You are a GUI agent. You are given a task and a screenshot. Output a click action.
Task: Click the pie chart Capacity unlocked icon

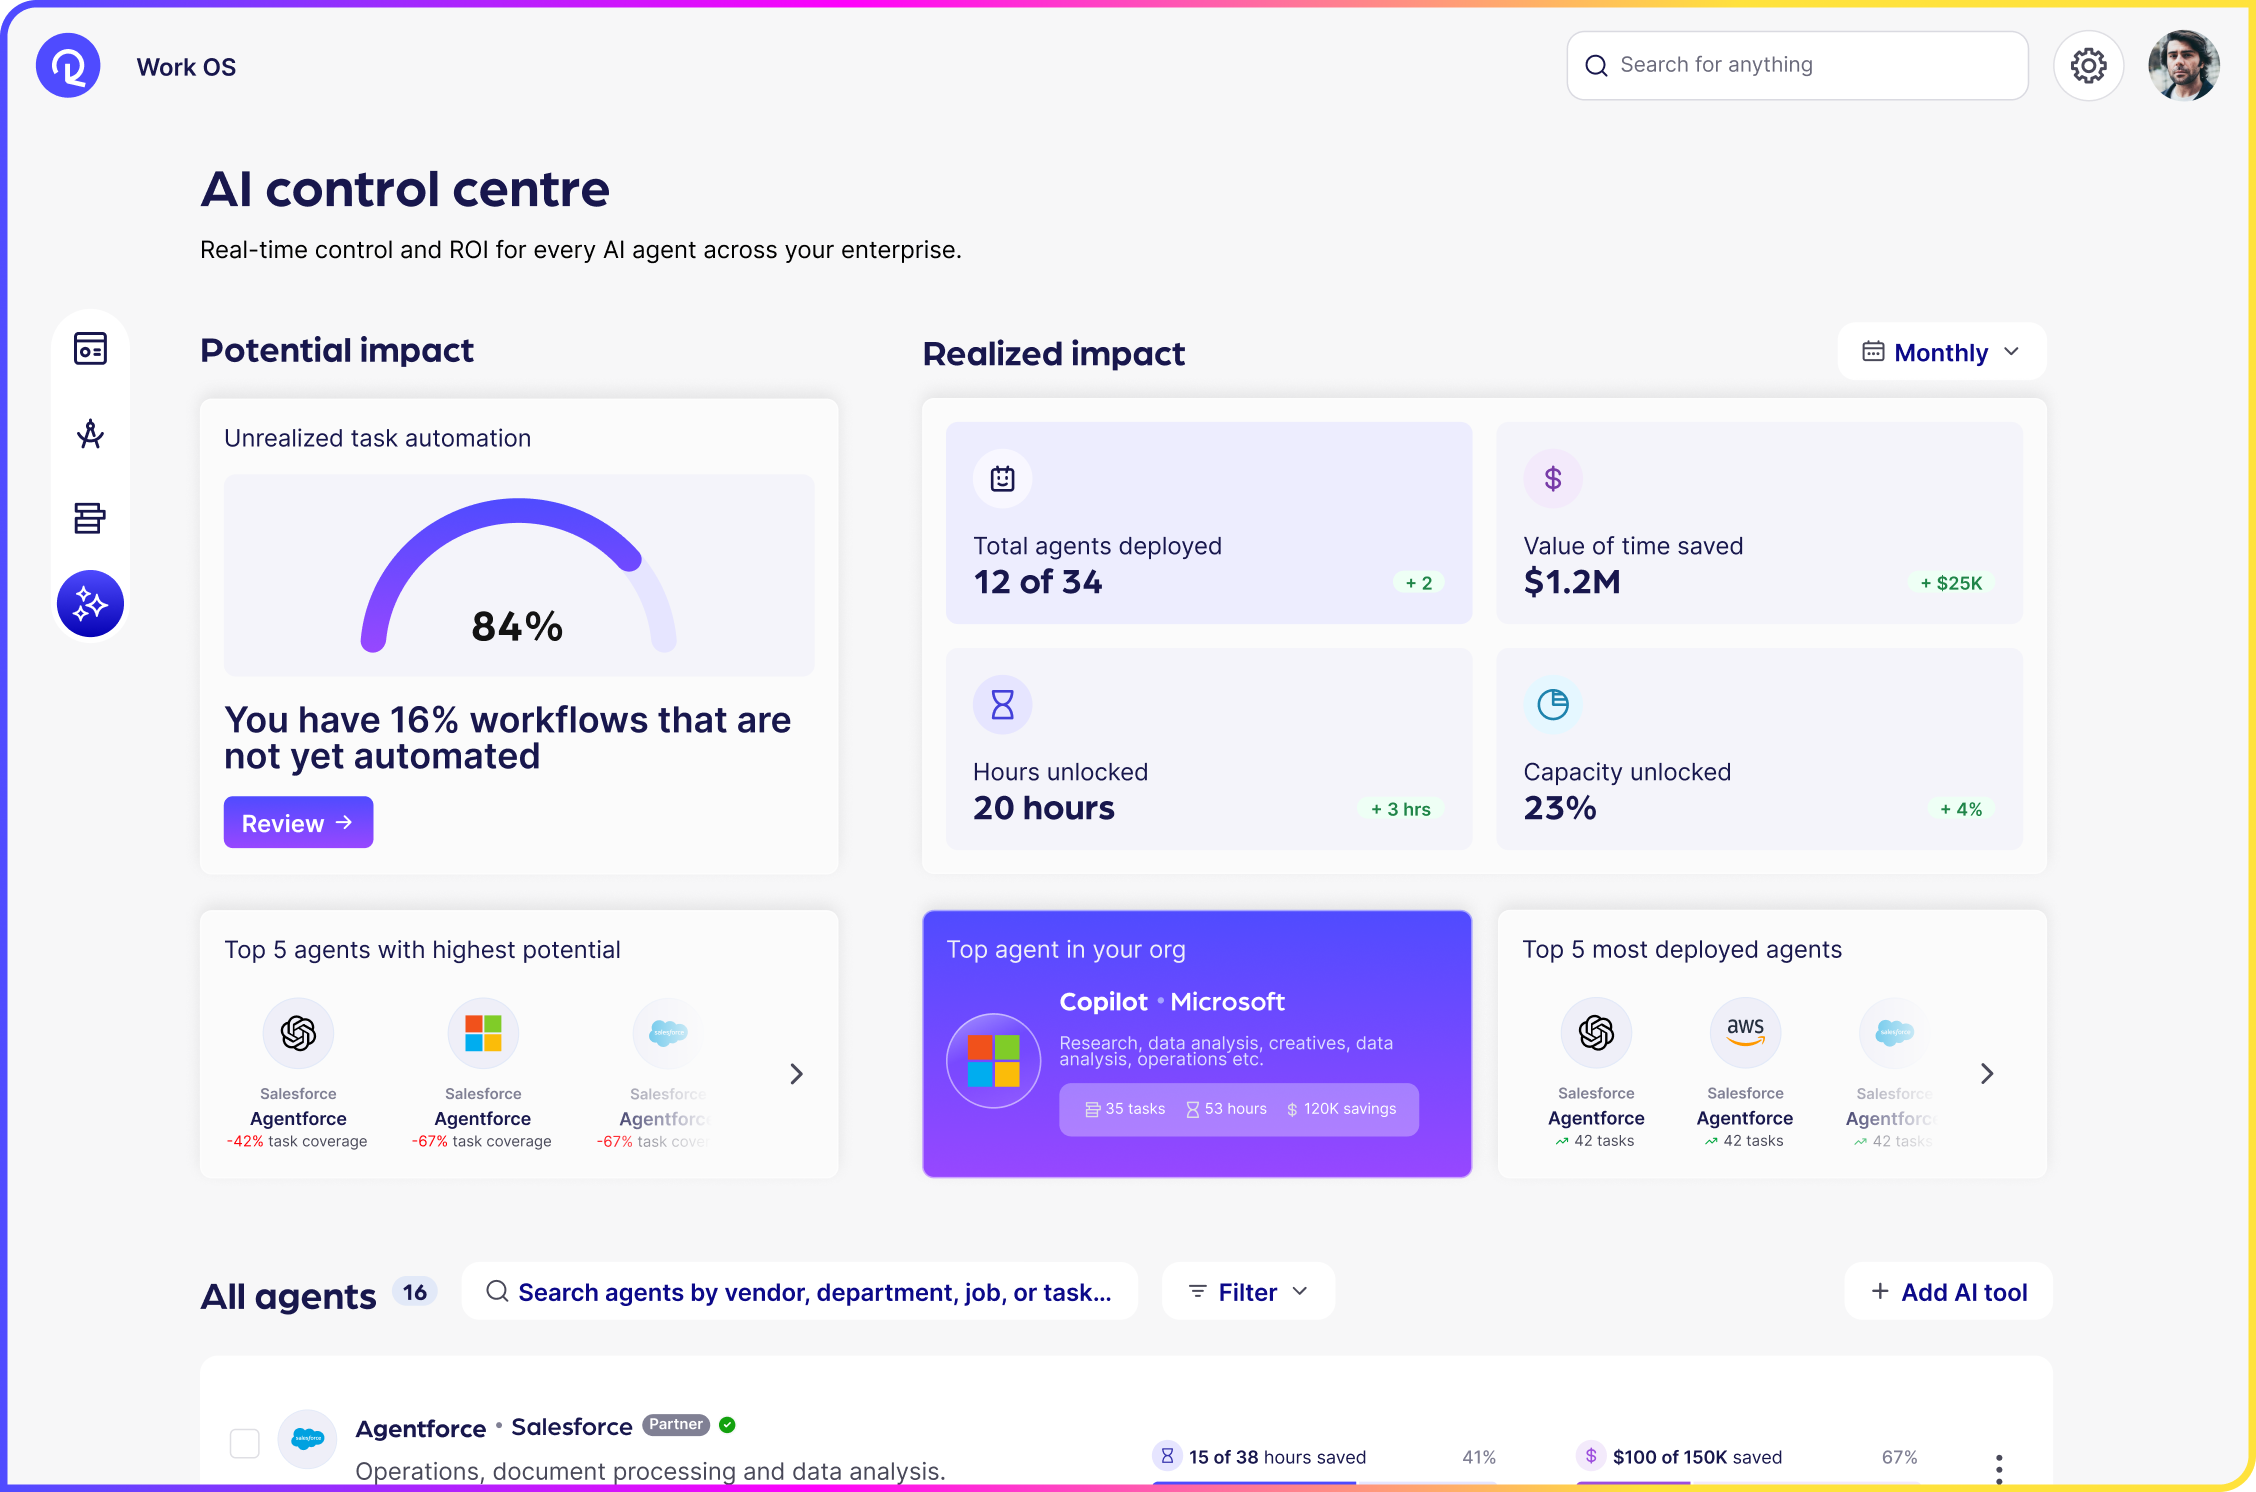(1552, 705)
